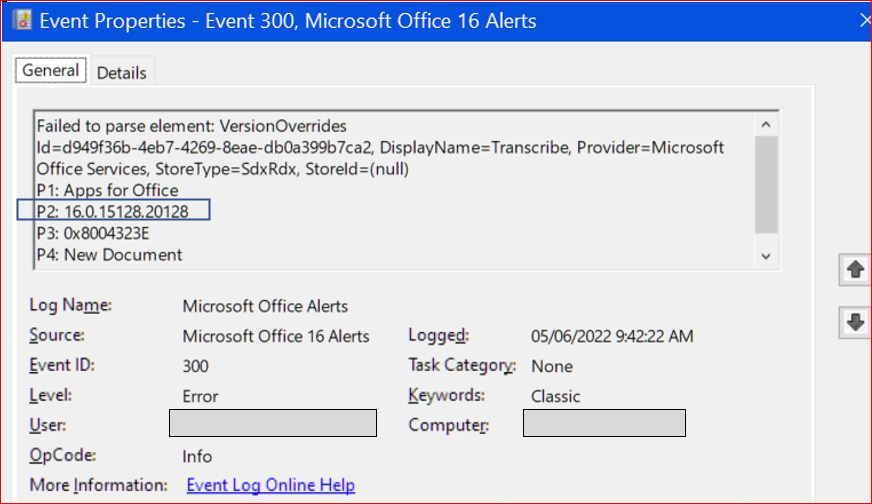Click the 'Event ID:' label
872x504 pixels.
pyautogui.click(x=62, y=365)
